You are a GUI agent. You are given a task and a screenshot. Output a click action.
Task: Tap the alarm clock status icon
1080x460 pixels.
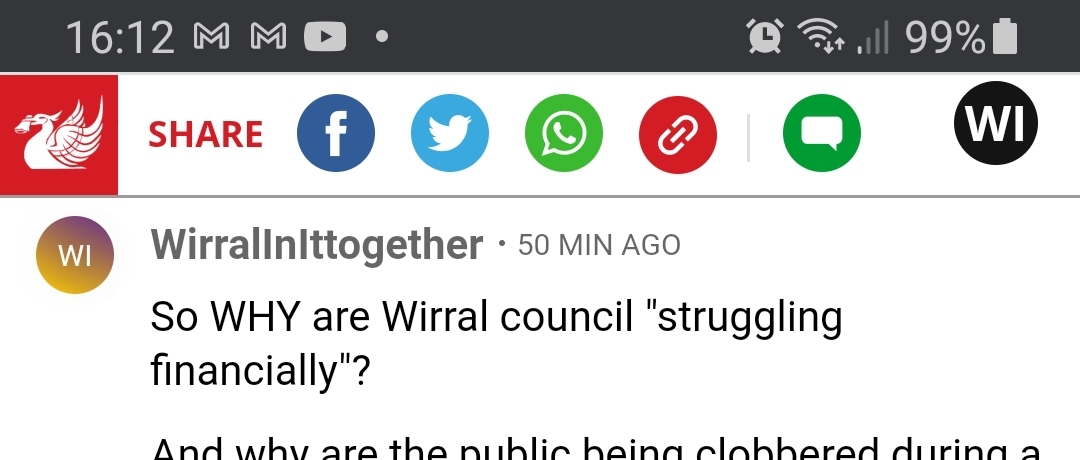tap(765, 36)
